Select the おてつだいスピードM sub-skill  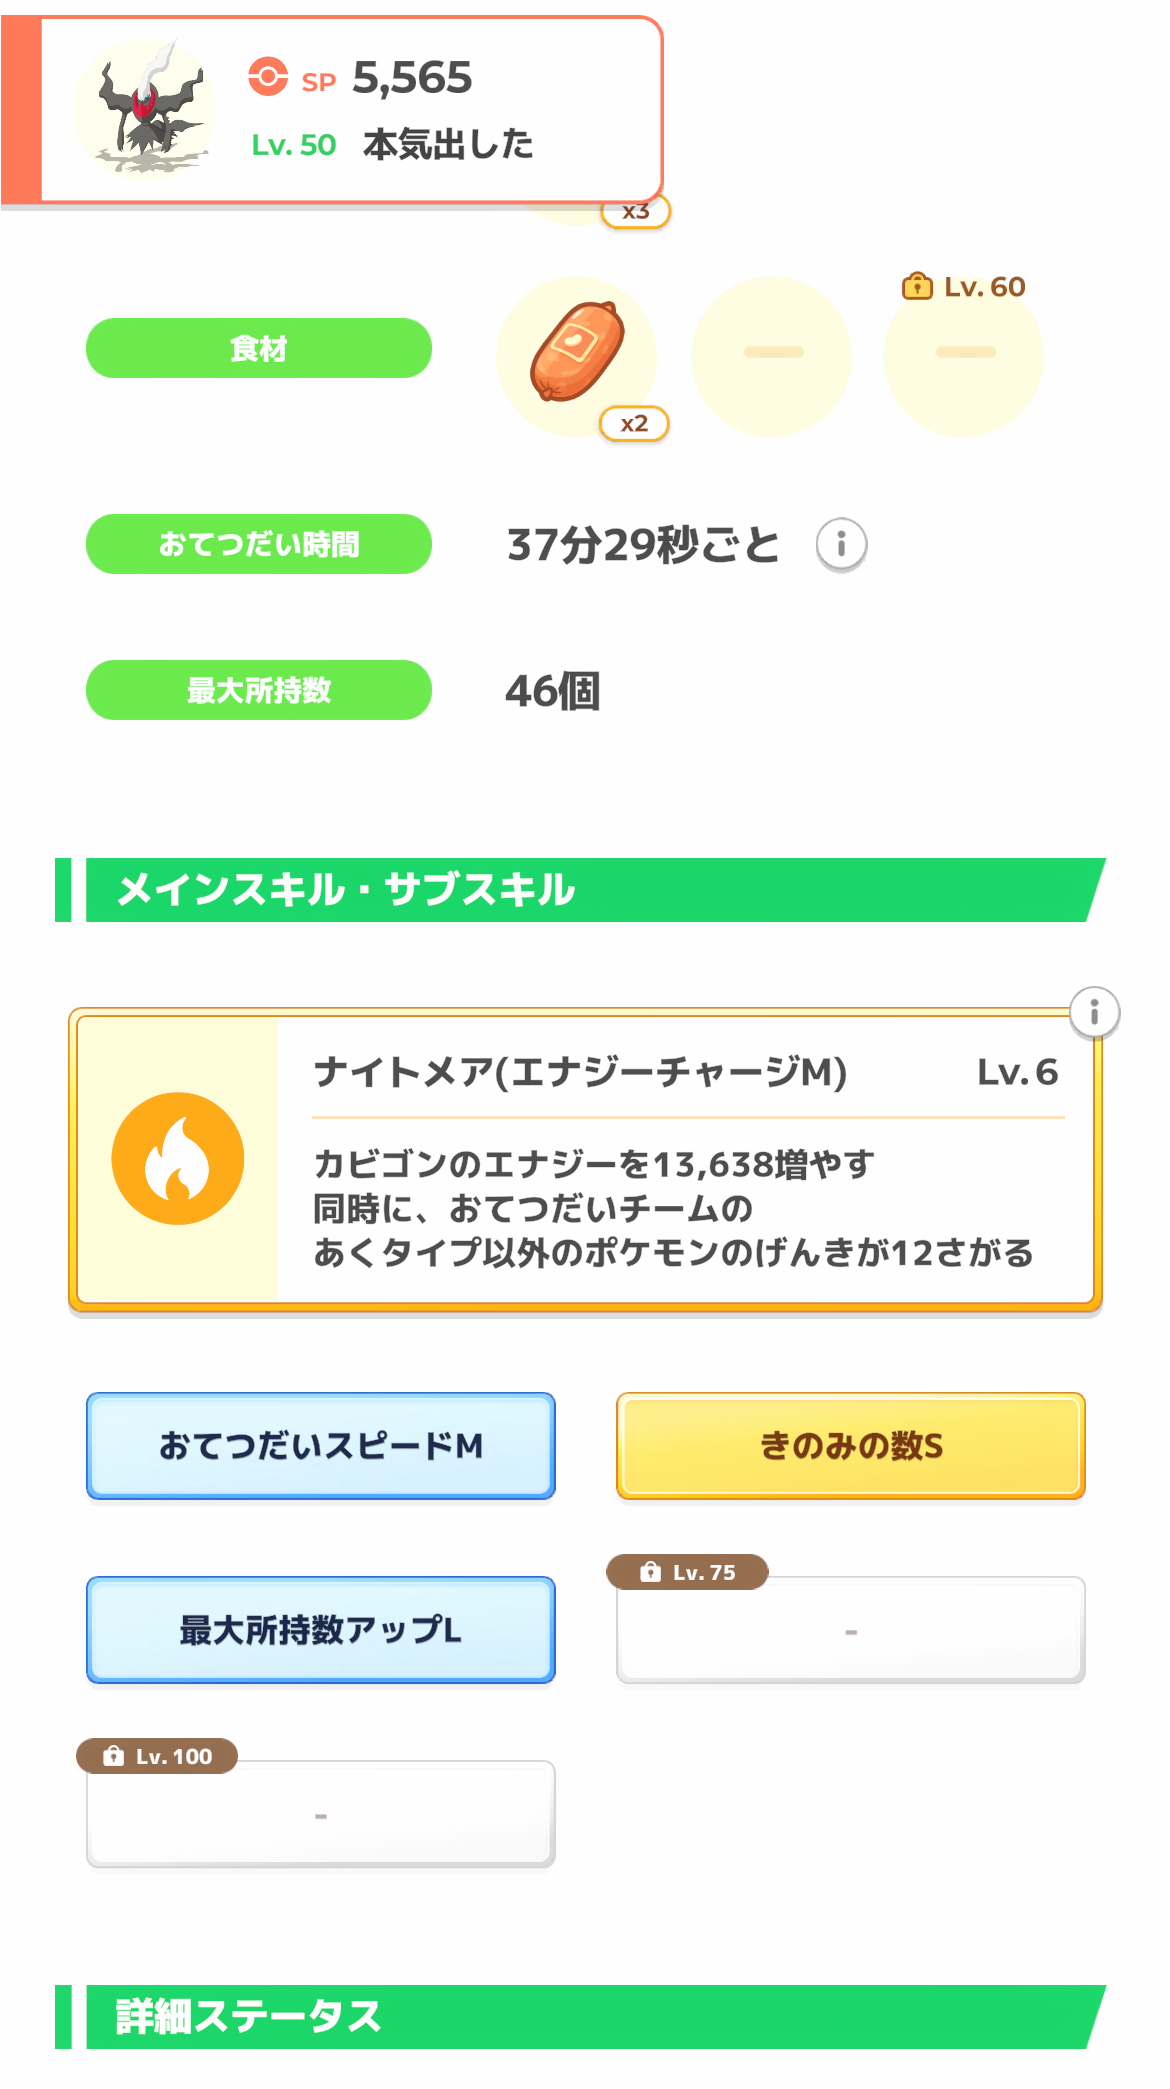pyautogui.click(x=321, y=1446)
